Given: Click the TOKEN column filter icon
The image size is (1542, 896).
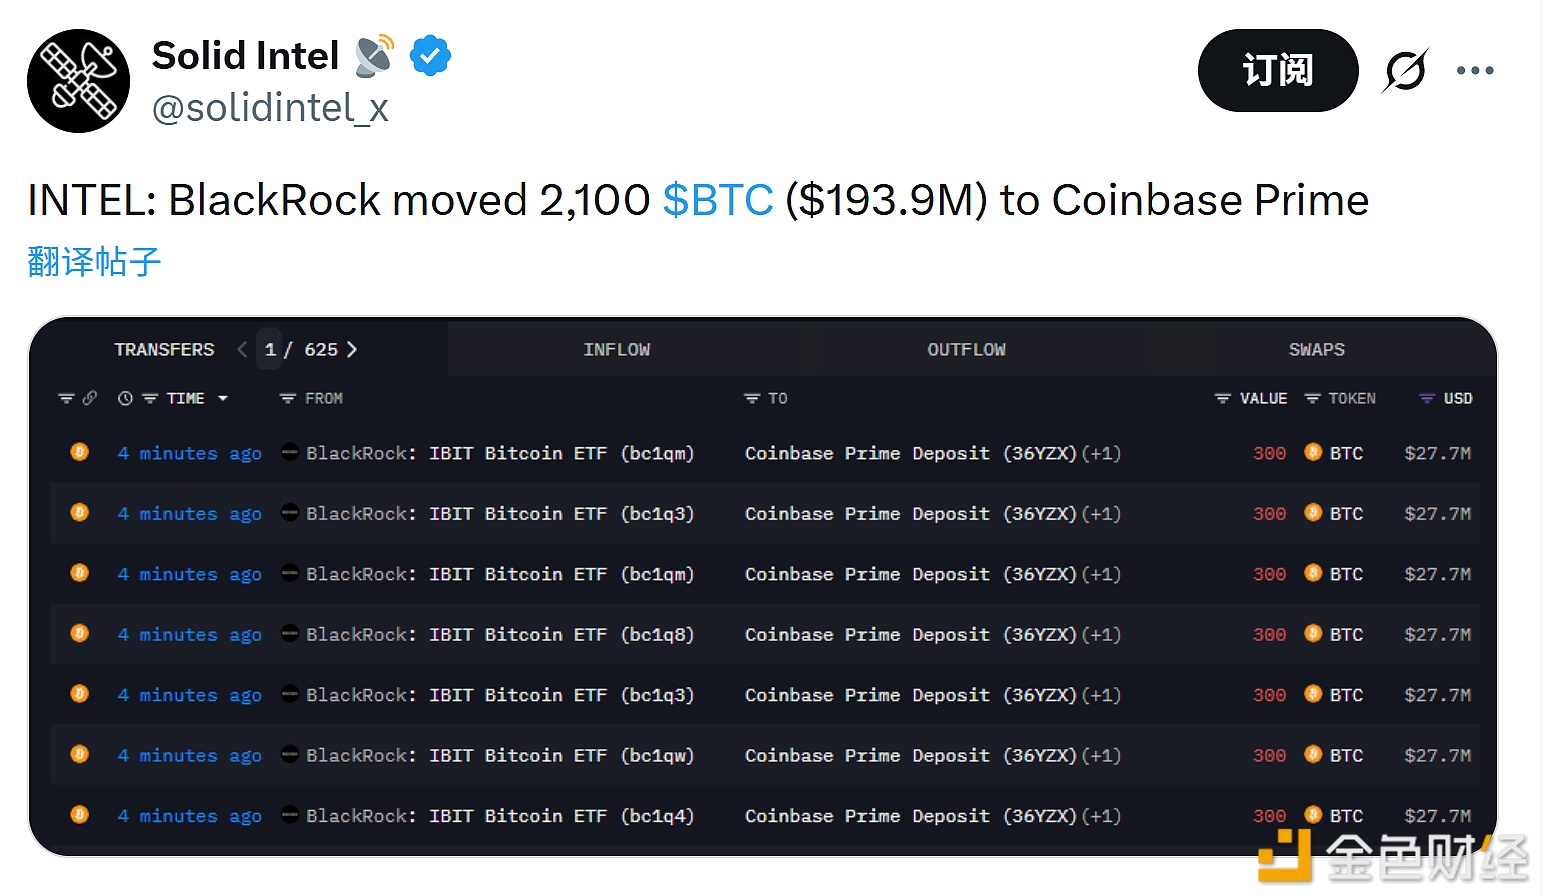Looking at the screenshot, I should [1313, 398].
